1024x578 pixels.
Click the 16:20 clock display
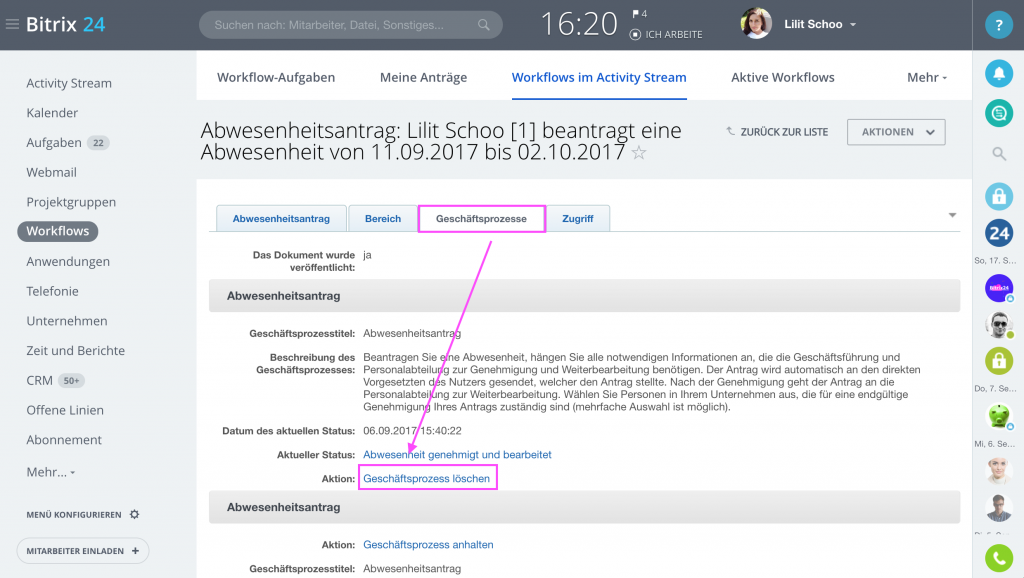(579, 25)
